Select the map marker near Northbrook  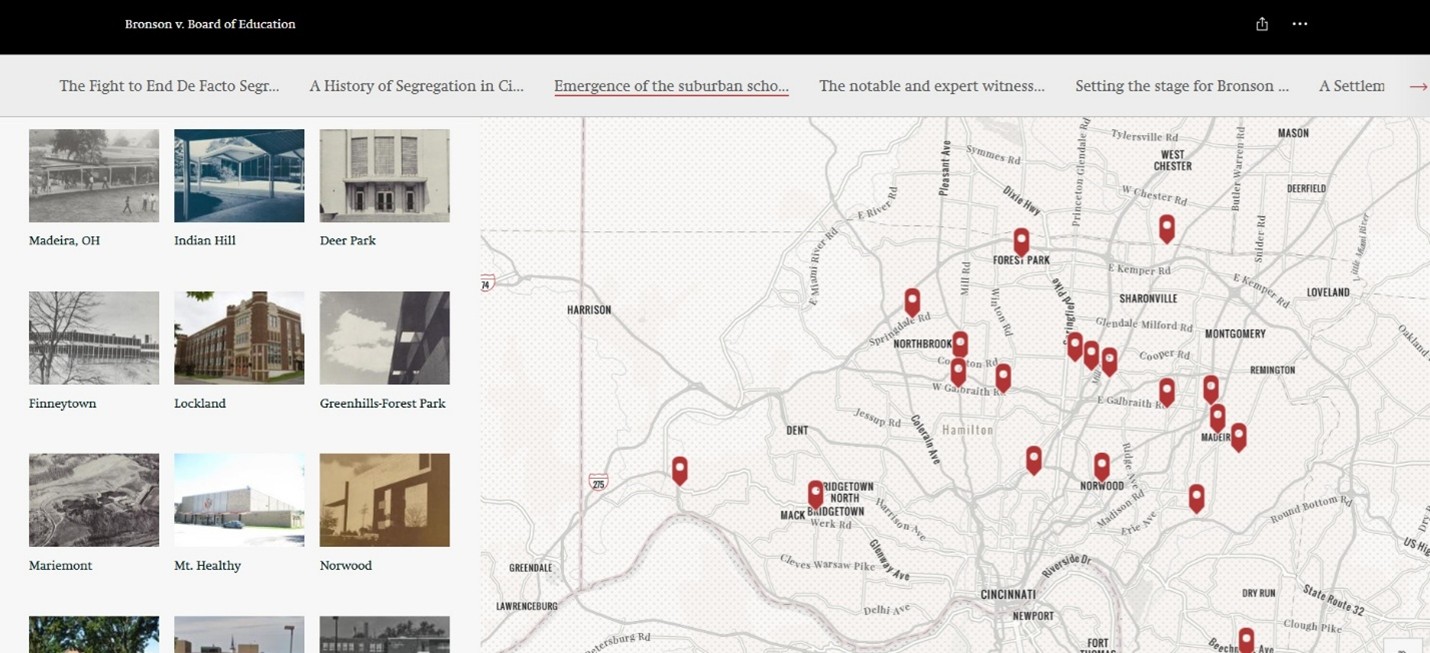959,342
